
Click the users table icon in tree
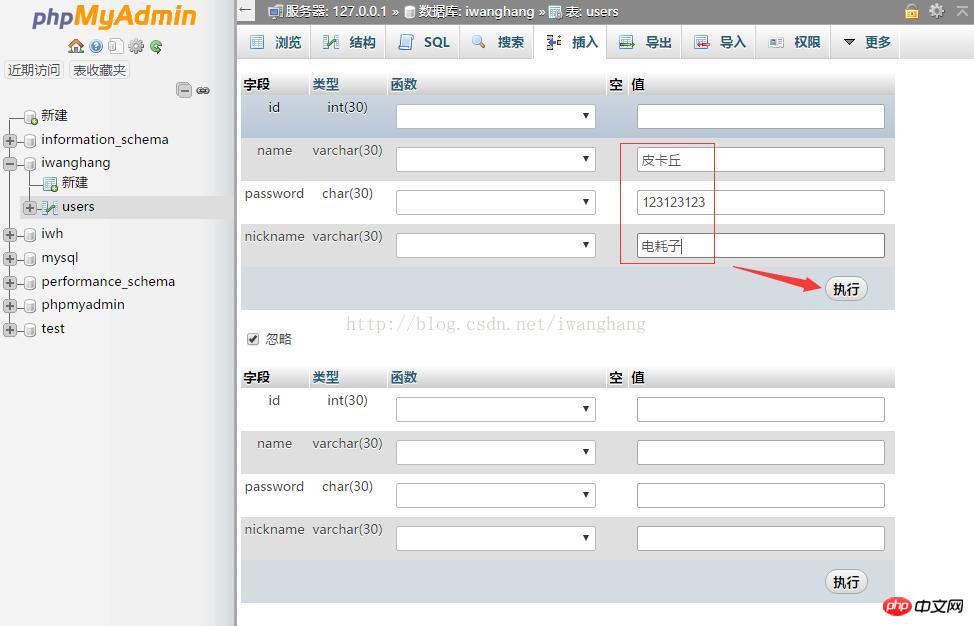pyautogui.click(x=50, y=208)
